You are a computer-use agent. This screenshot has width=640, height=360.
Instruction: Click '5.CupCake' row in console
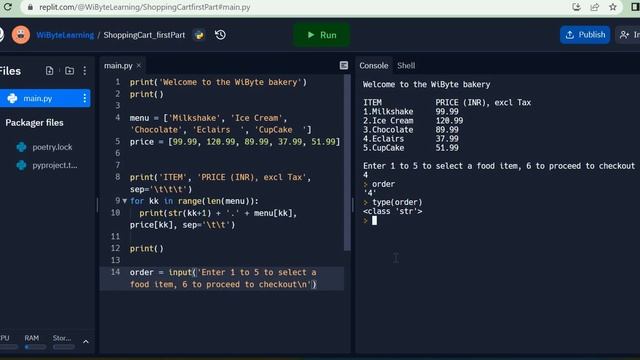coord(411,148)
